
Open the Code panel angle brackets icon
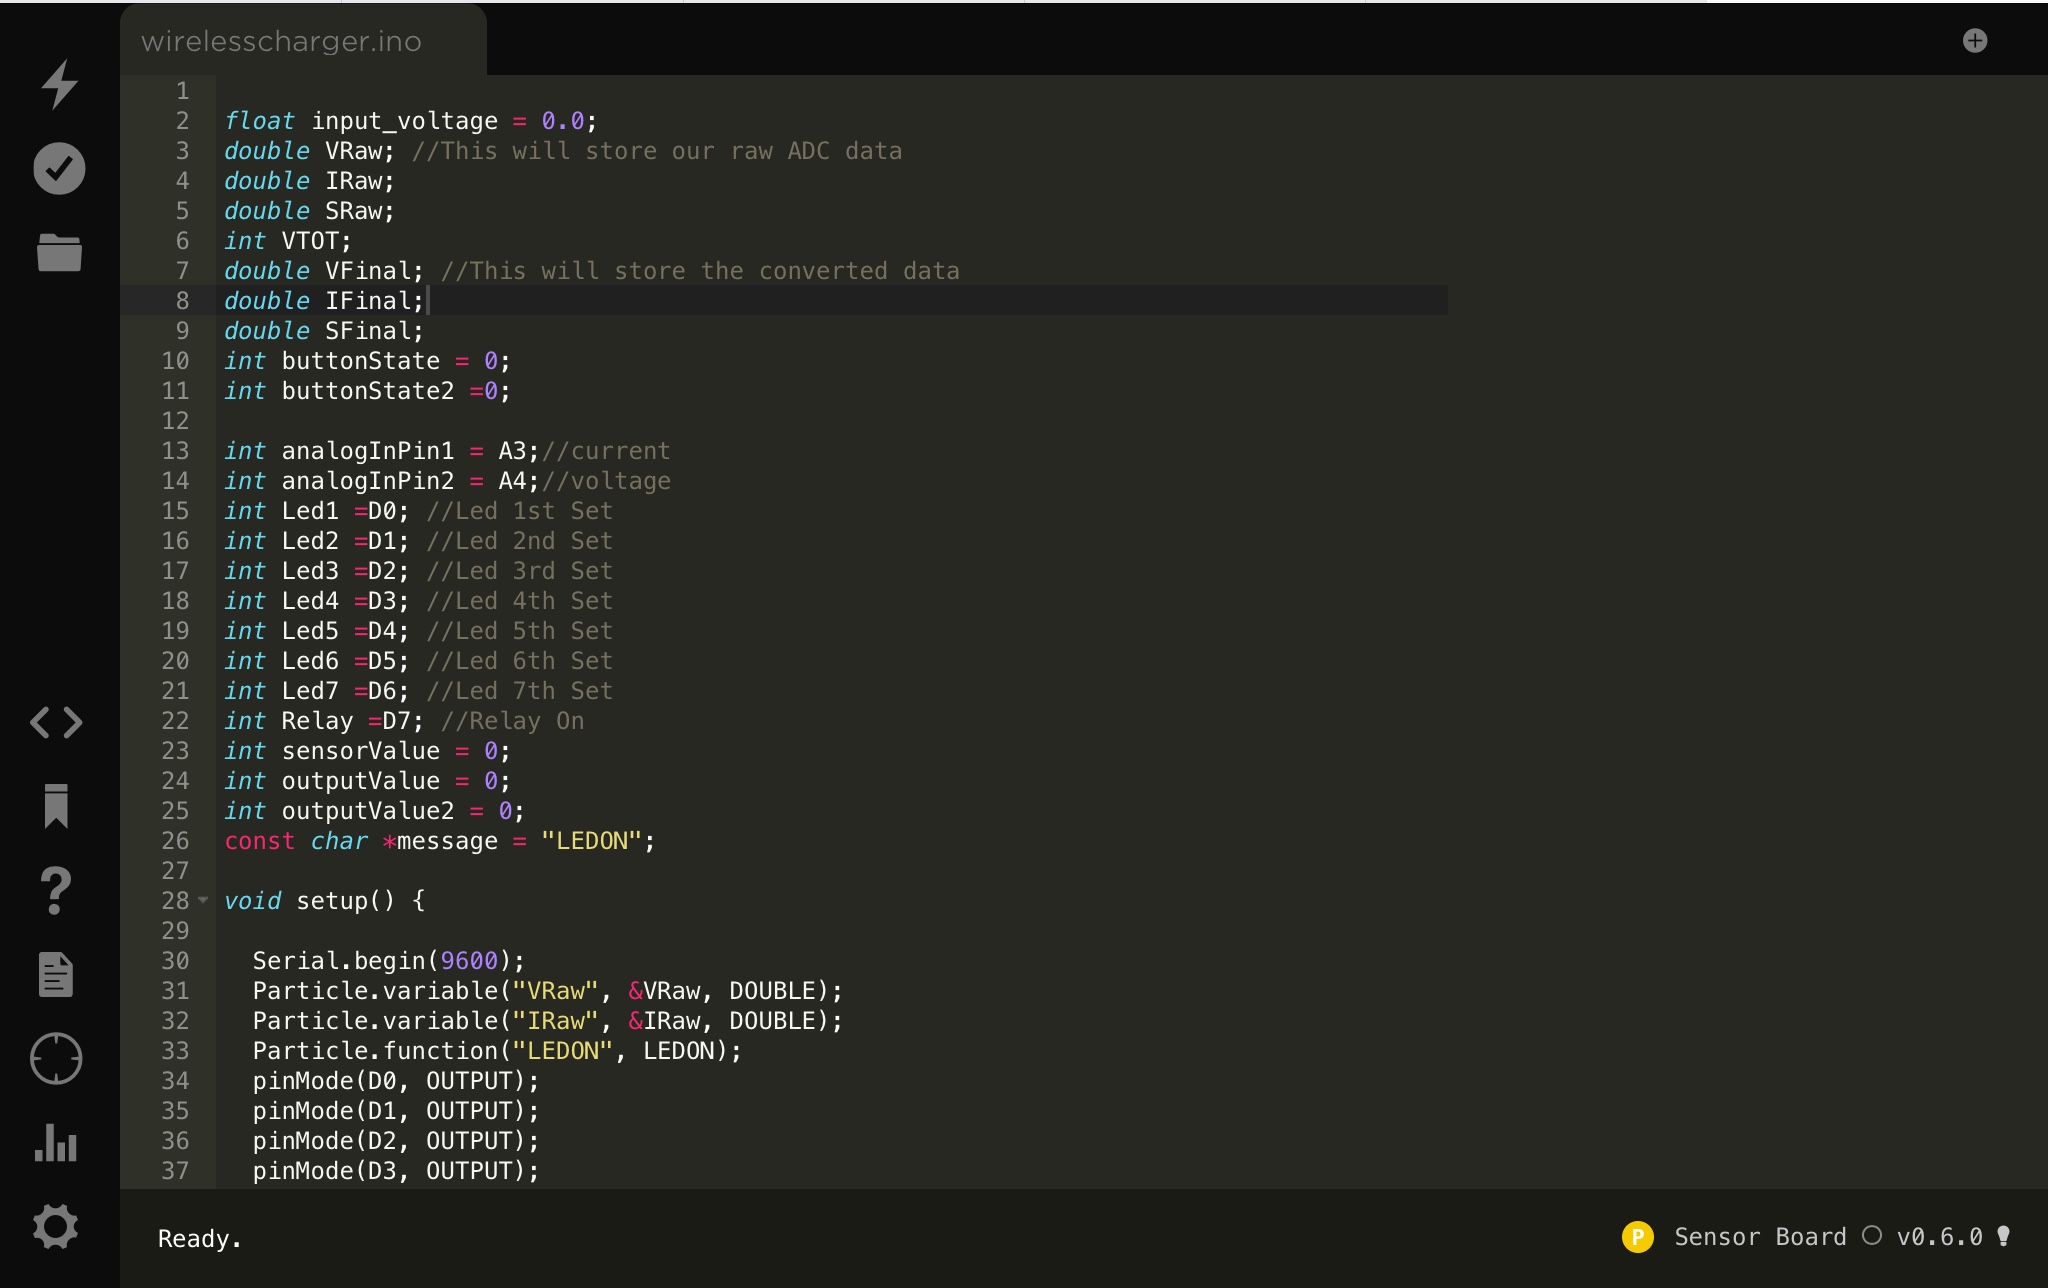point(56,722)
